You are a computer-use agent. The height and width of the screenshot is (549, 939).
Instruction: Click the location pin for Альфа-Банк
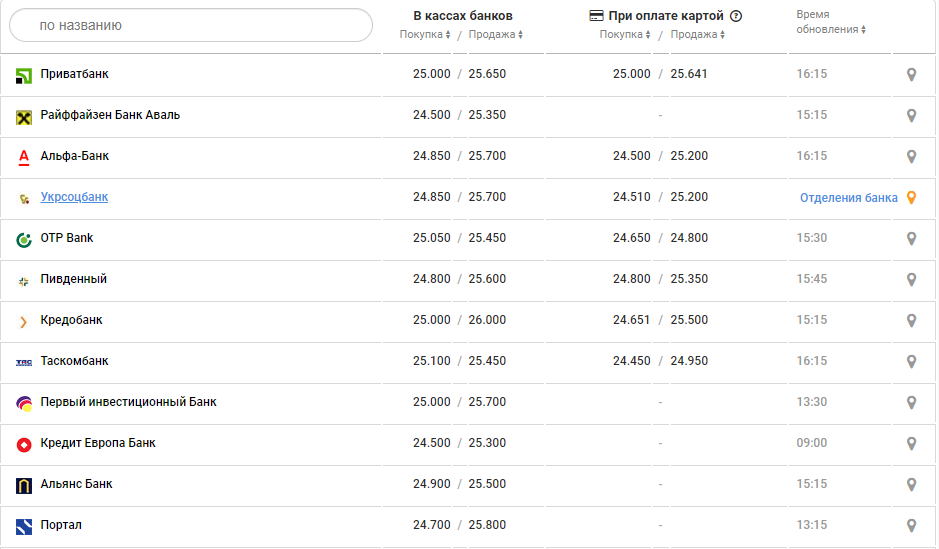[911, 157]
